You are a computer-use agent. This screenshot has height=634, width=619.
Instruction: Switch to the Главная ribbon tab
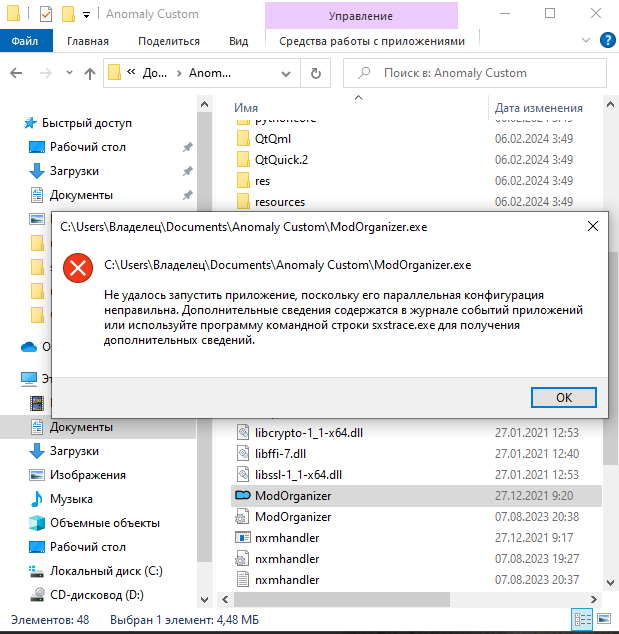pyautogui.click(x=88, y=41)
